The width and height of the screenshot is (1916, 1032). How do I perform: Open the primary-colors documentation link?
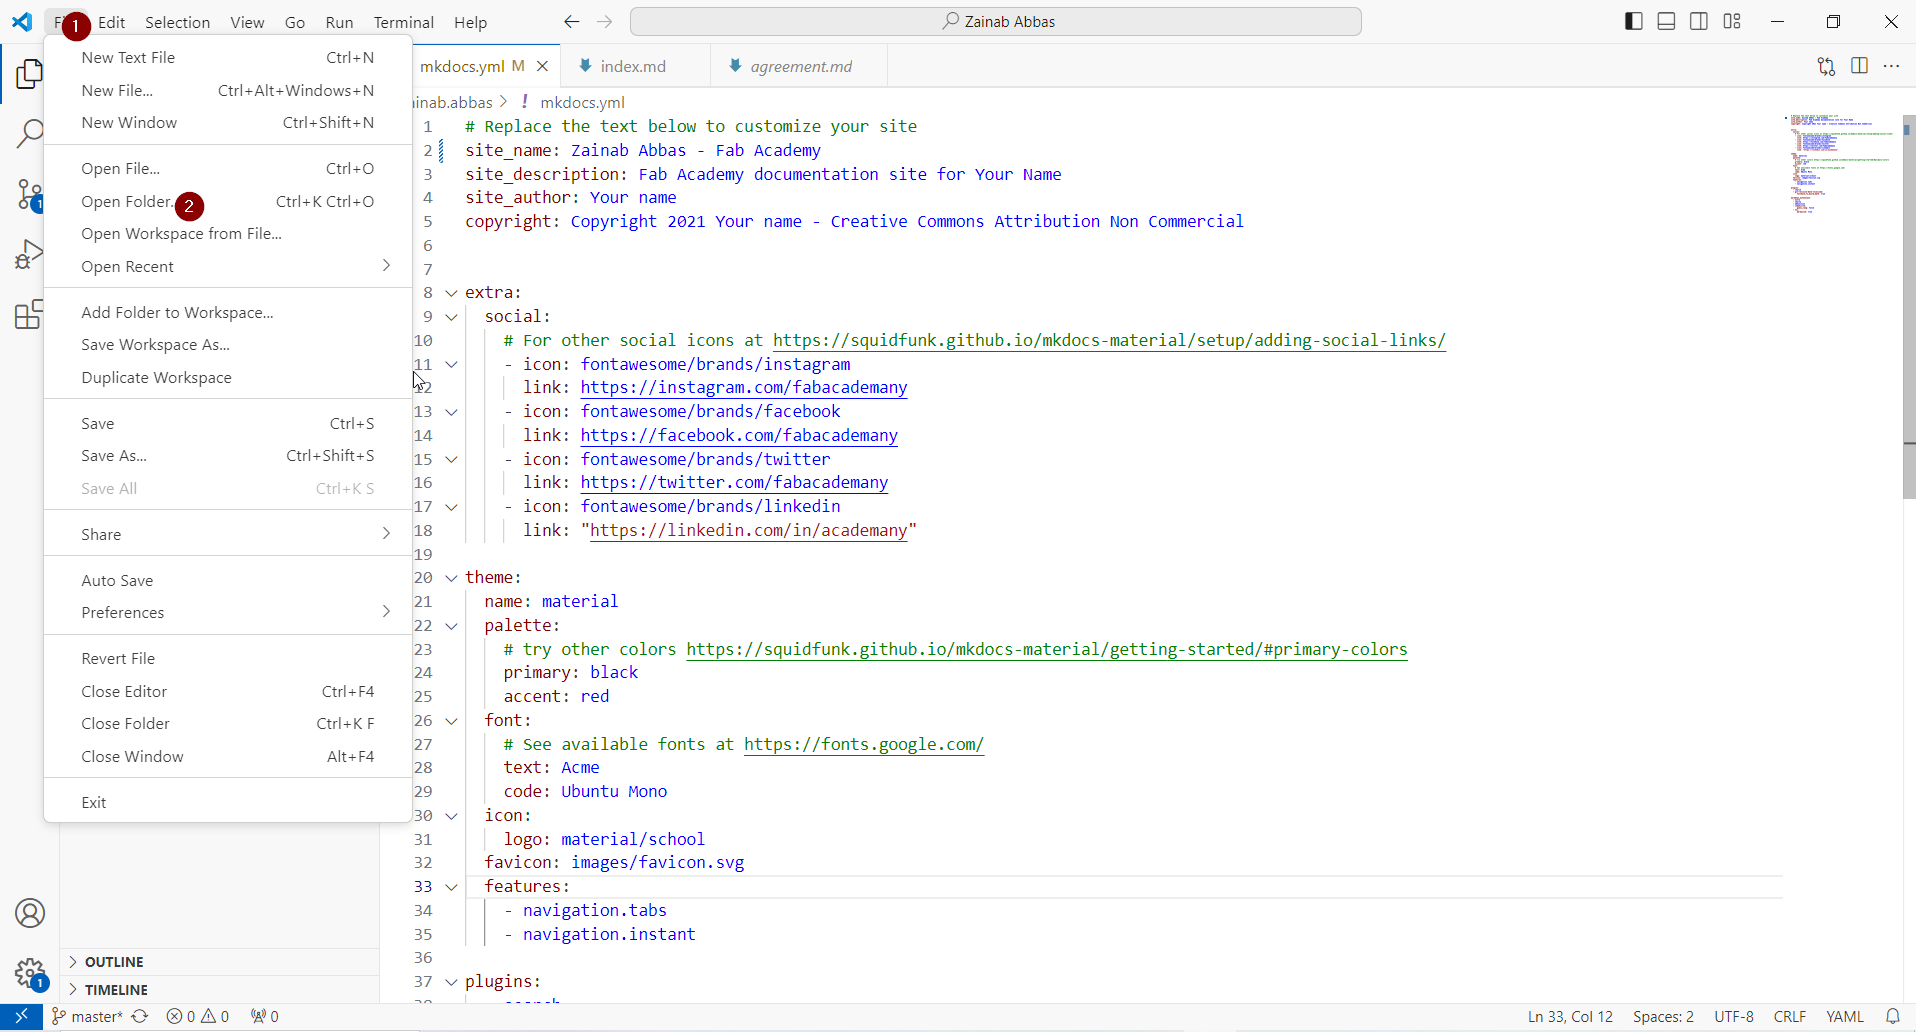(x=1047, y=649)
